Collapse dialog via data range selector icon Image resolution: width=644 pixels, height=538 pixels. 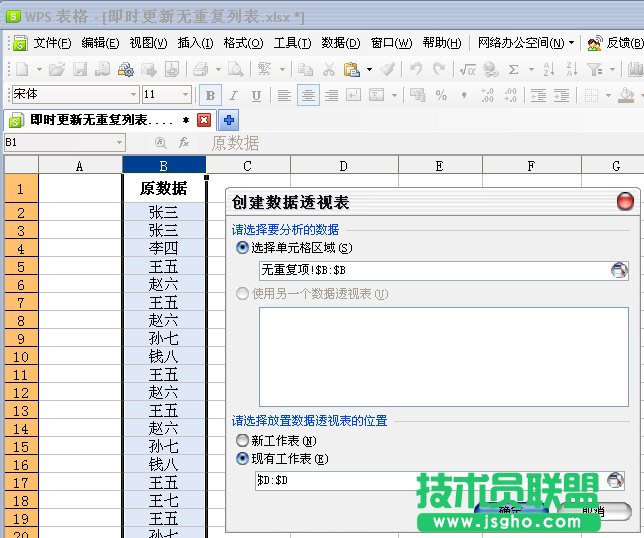[619, 270]
